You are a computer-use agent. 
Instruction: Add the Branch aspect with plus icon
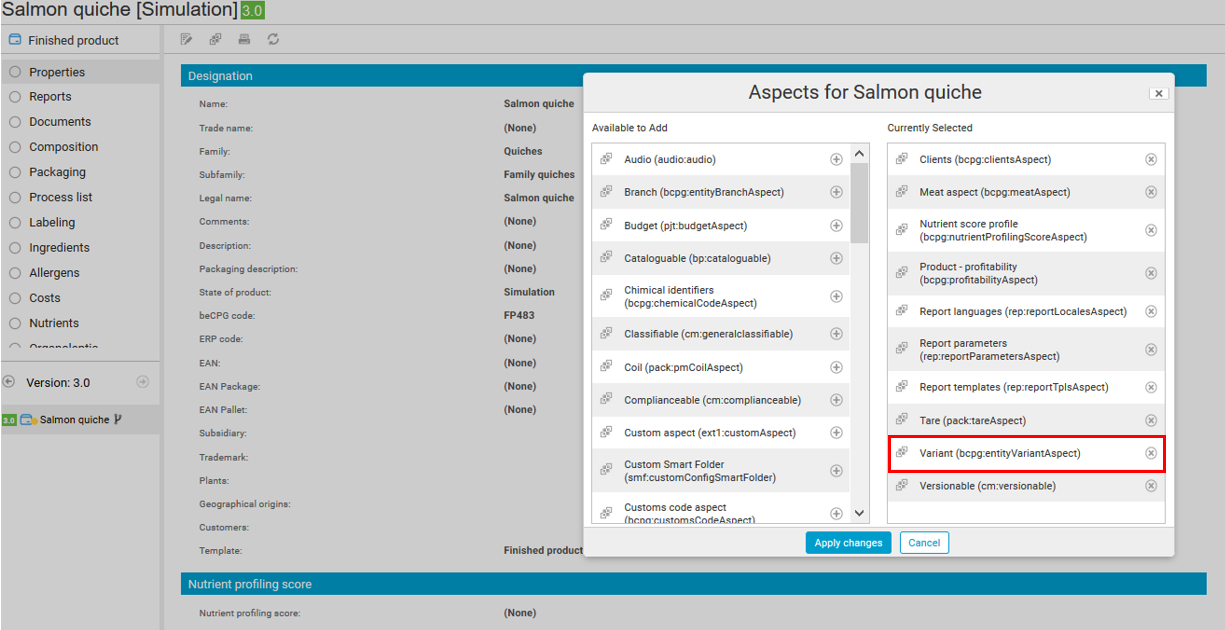[836, 192]
